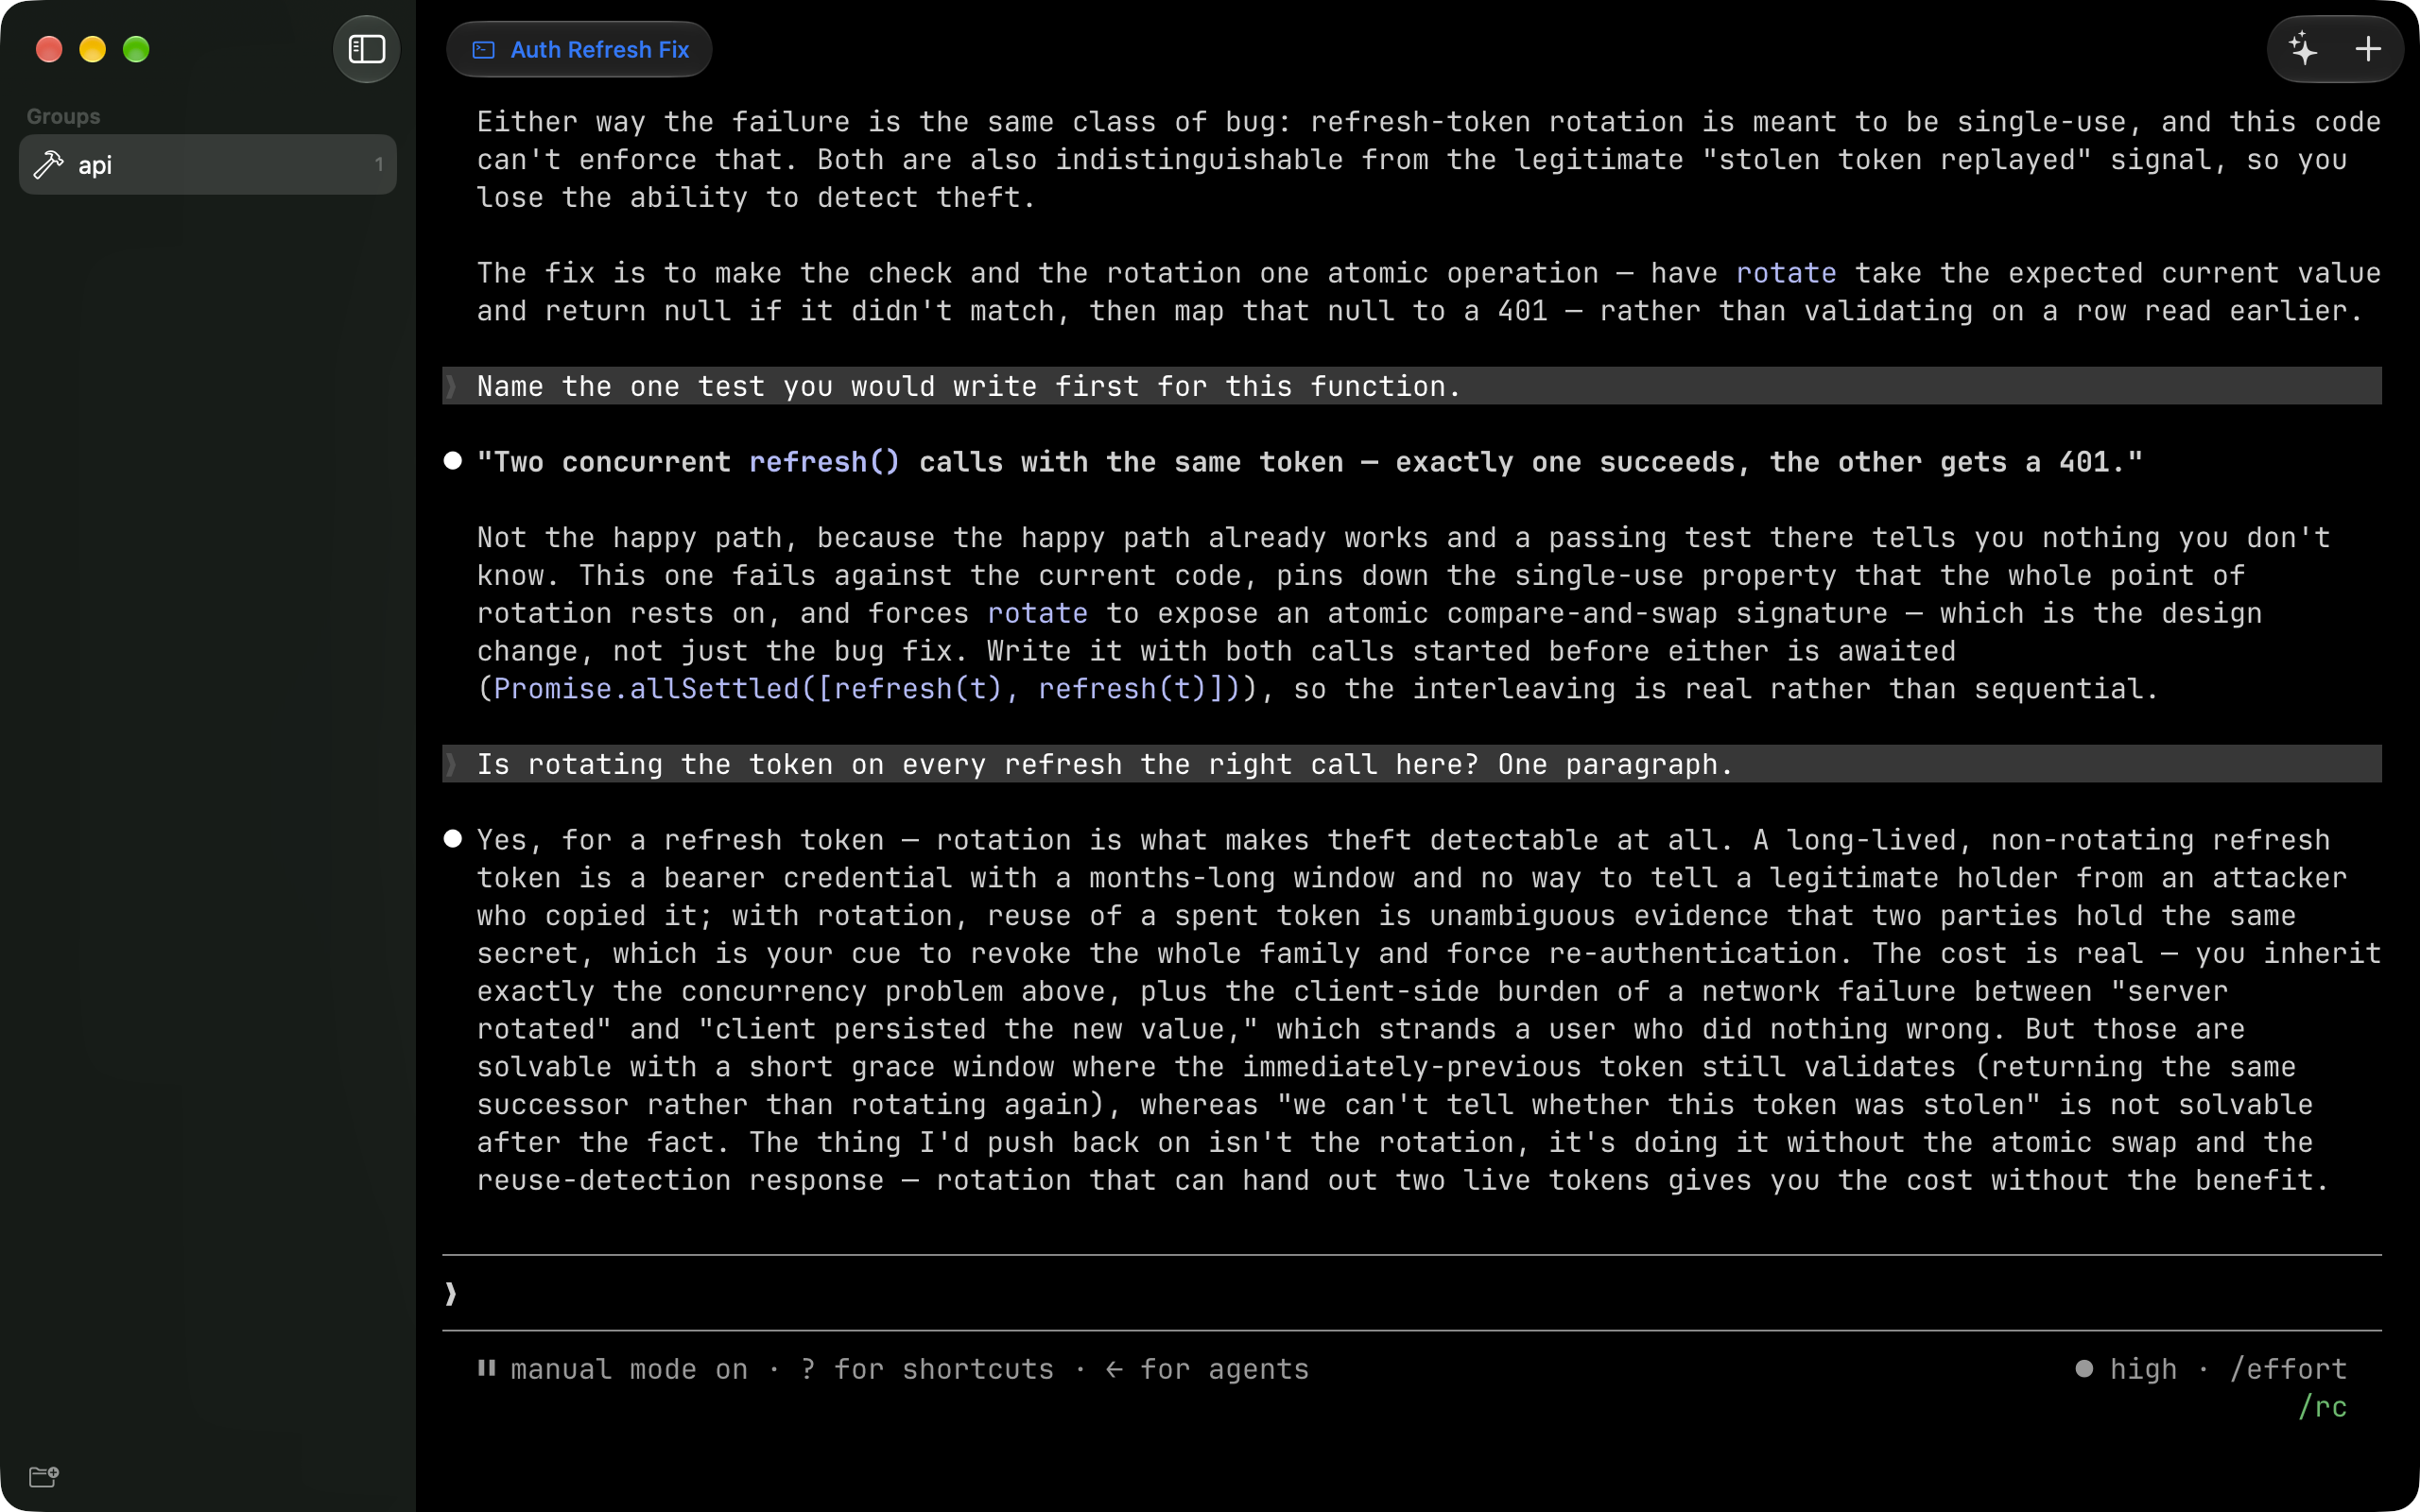
Task: Click the 'Promise.allSettled([refresh(t), refresh(t)])' code snippet
Action: (x=866, y=689)
